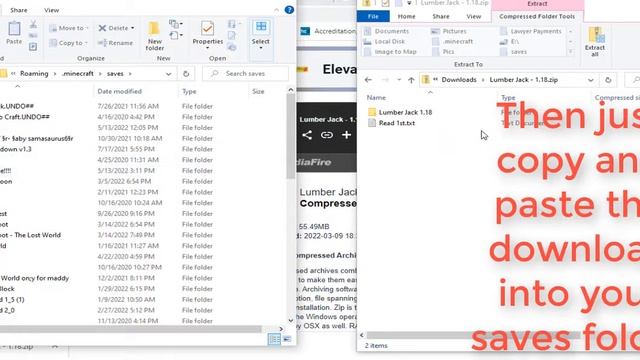This screenshot has height=360, width=640.
Task: Click the Roaming breadcrumb
Action: tap(34, 74)
